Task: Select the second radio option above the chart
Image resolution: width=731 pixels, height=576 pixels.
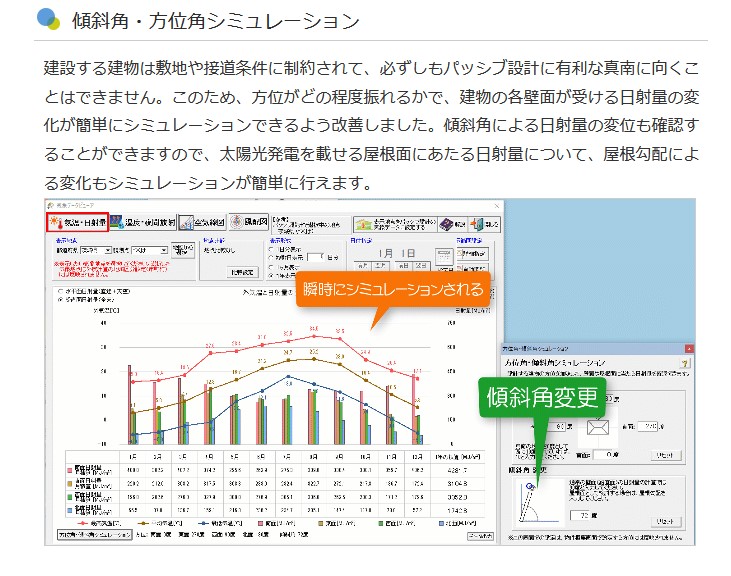Action: [x=60, y=300]
